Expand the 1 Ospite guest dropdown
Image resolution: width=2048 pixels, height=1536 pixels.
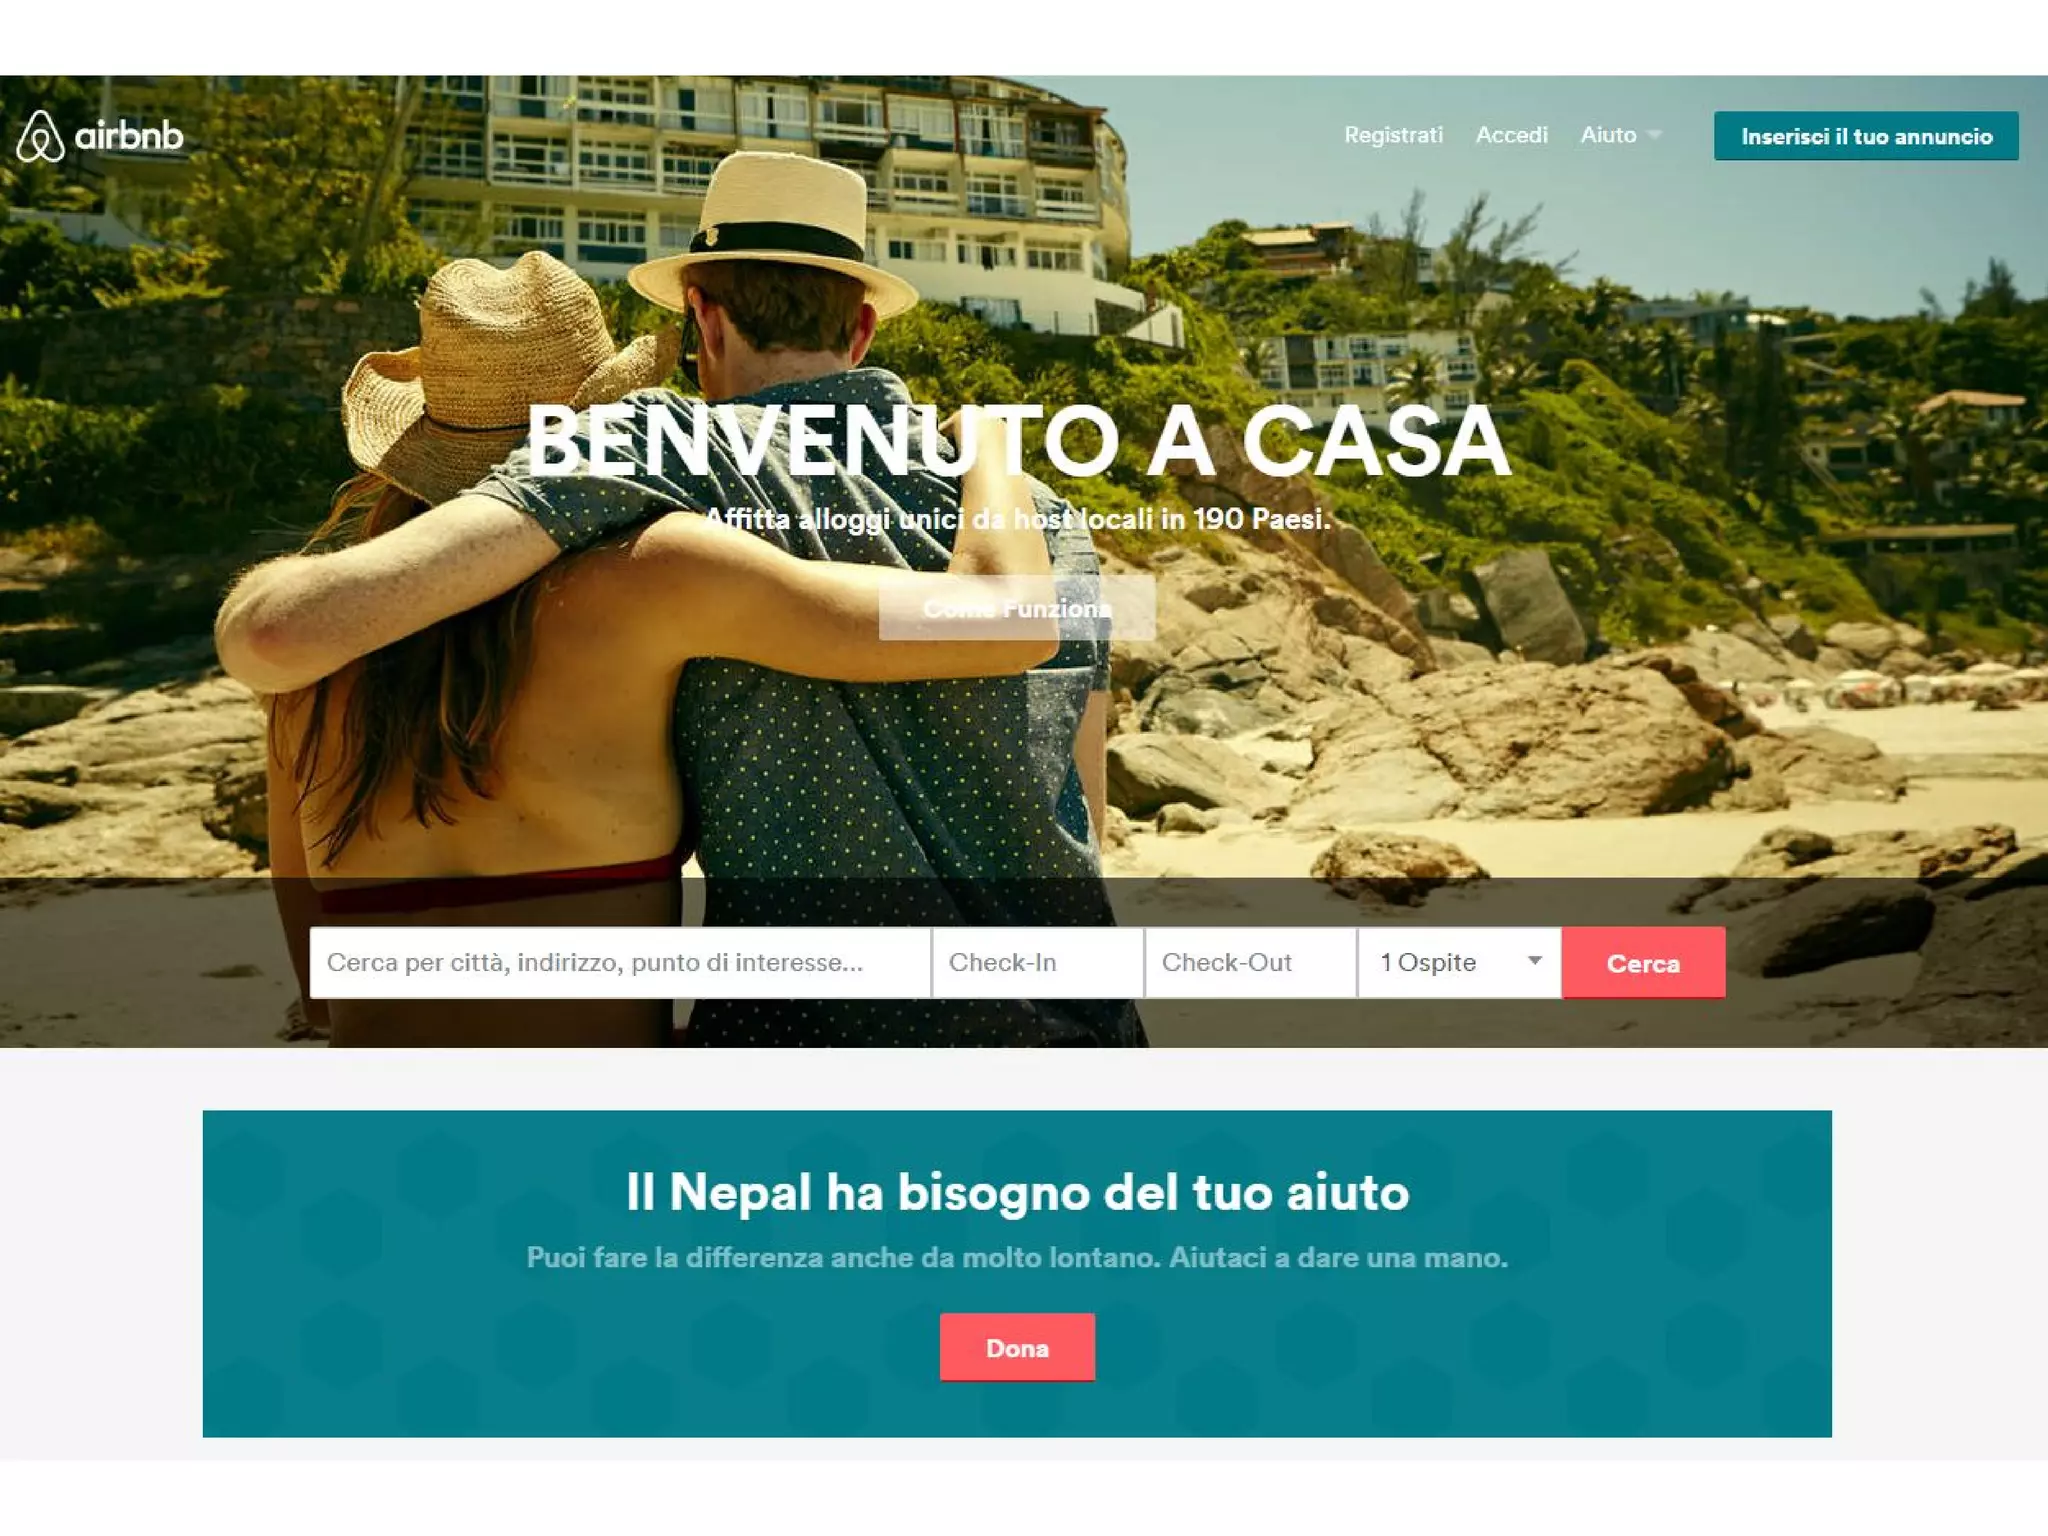tap(1460, 962)
